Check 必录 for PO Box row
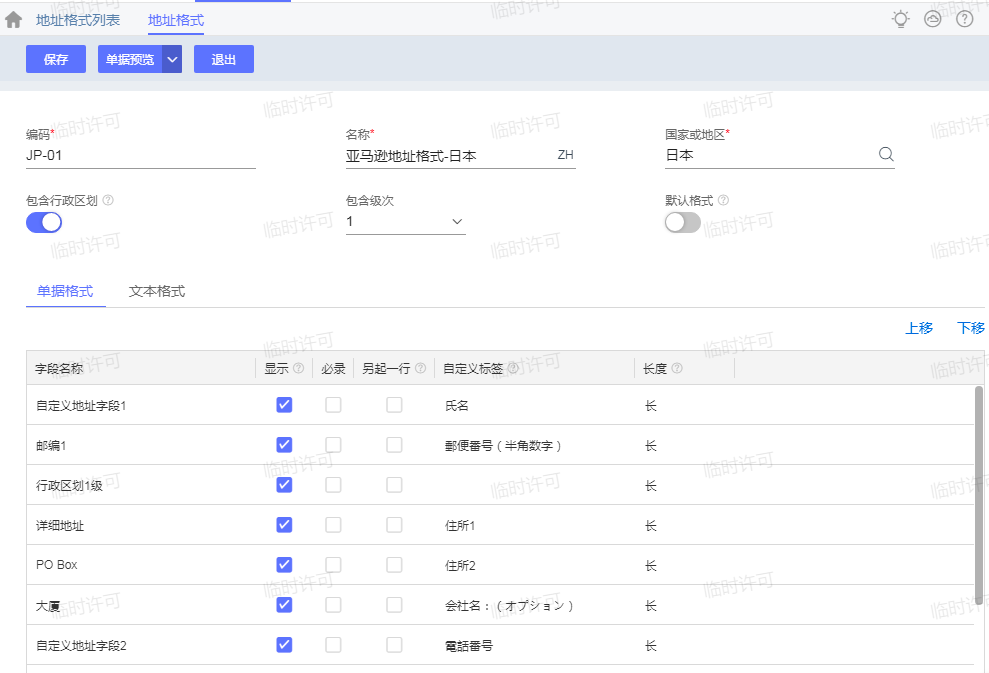Viewport: 989px width, 673px height. point(333,565)
